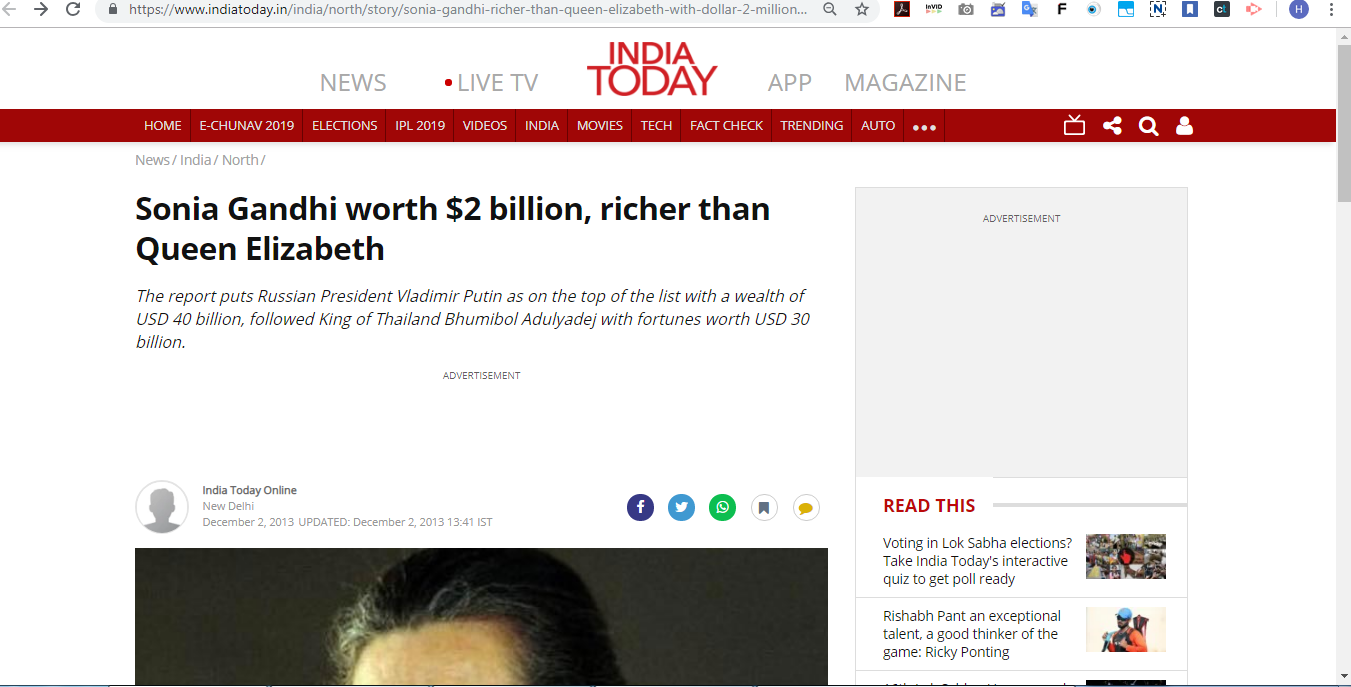Open site search magnifier in navbar
The width and height of the screenshot is (1351, 687).
click(1148, 126)
